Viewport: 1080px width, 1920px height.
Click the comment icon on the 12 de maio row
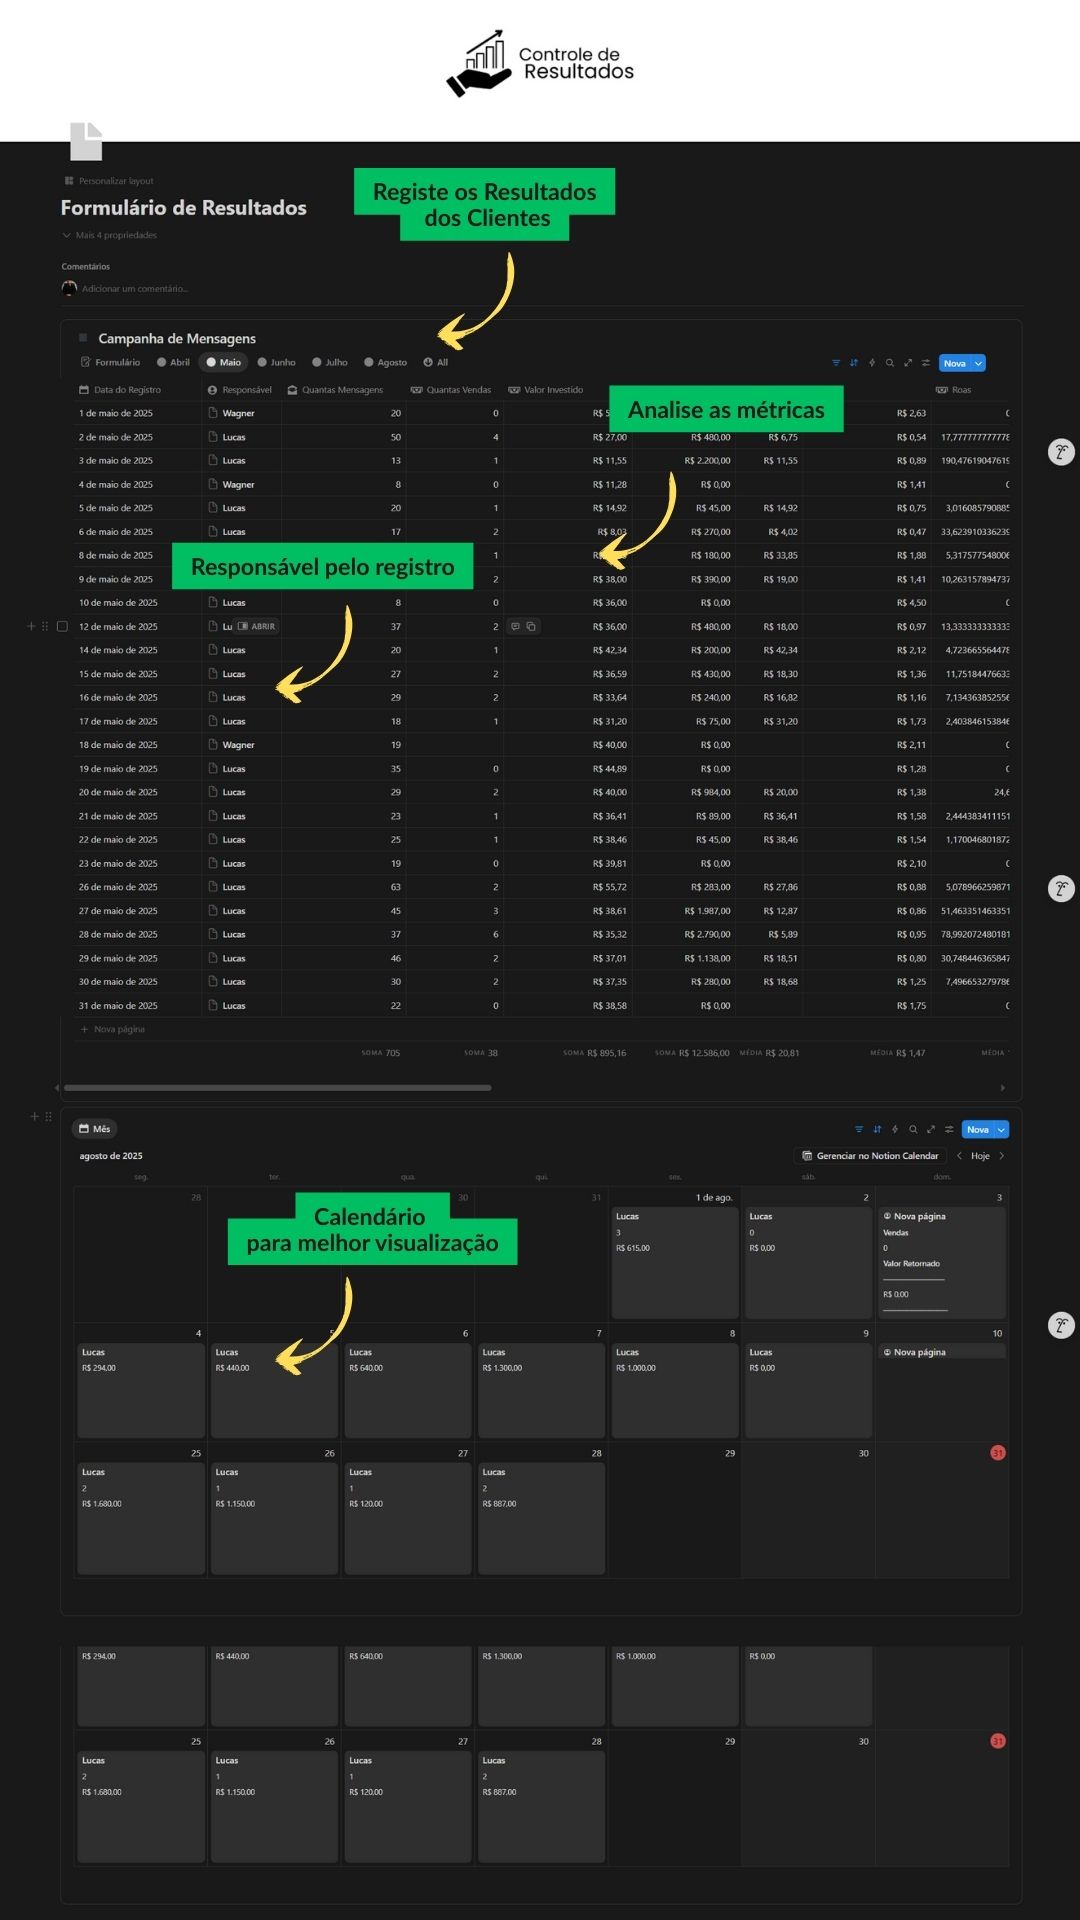pos(516,627)
